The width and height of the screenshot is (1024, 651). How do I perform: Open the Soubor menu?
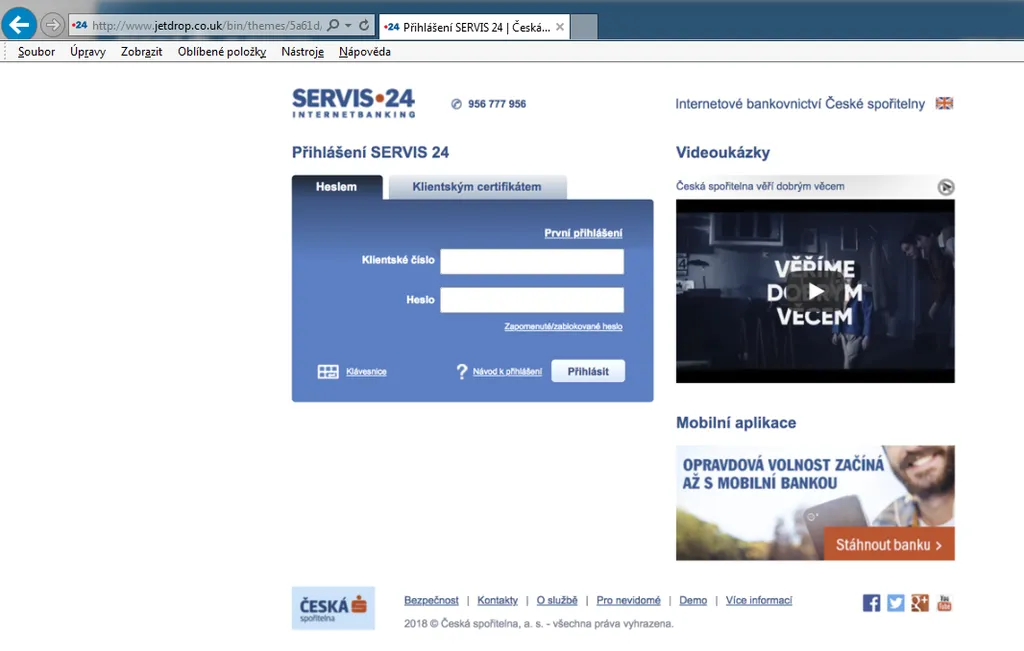tap(37, 52)
